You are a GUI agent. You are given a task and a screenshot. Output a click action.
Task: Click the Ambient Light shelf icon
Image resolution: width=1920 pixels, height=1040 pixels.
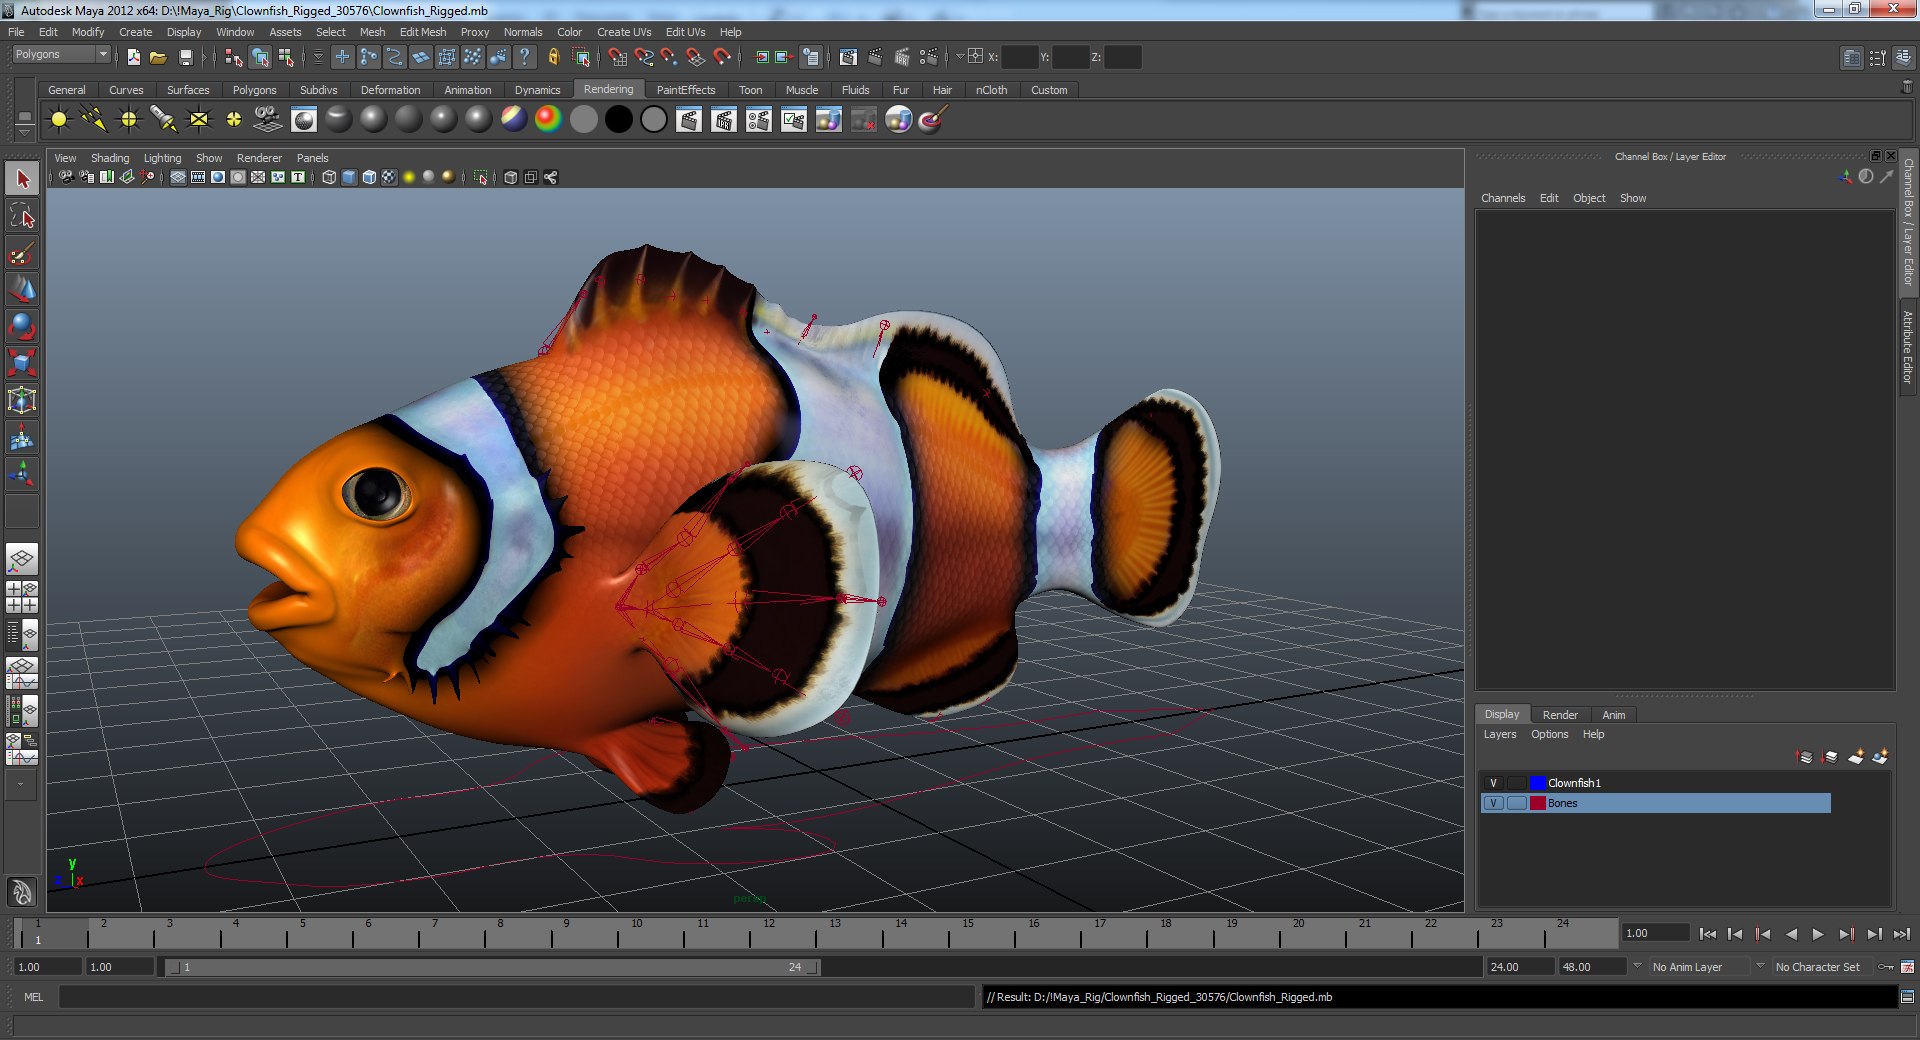[59, 120]
